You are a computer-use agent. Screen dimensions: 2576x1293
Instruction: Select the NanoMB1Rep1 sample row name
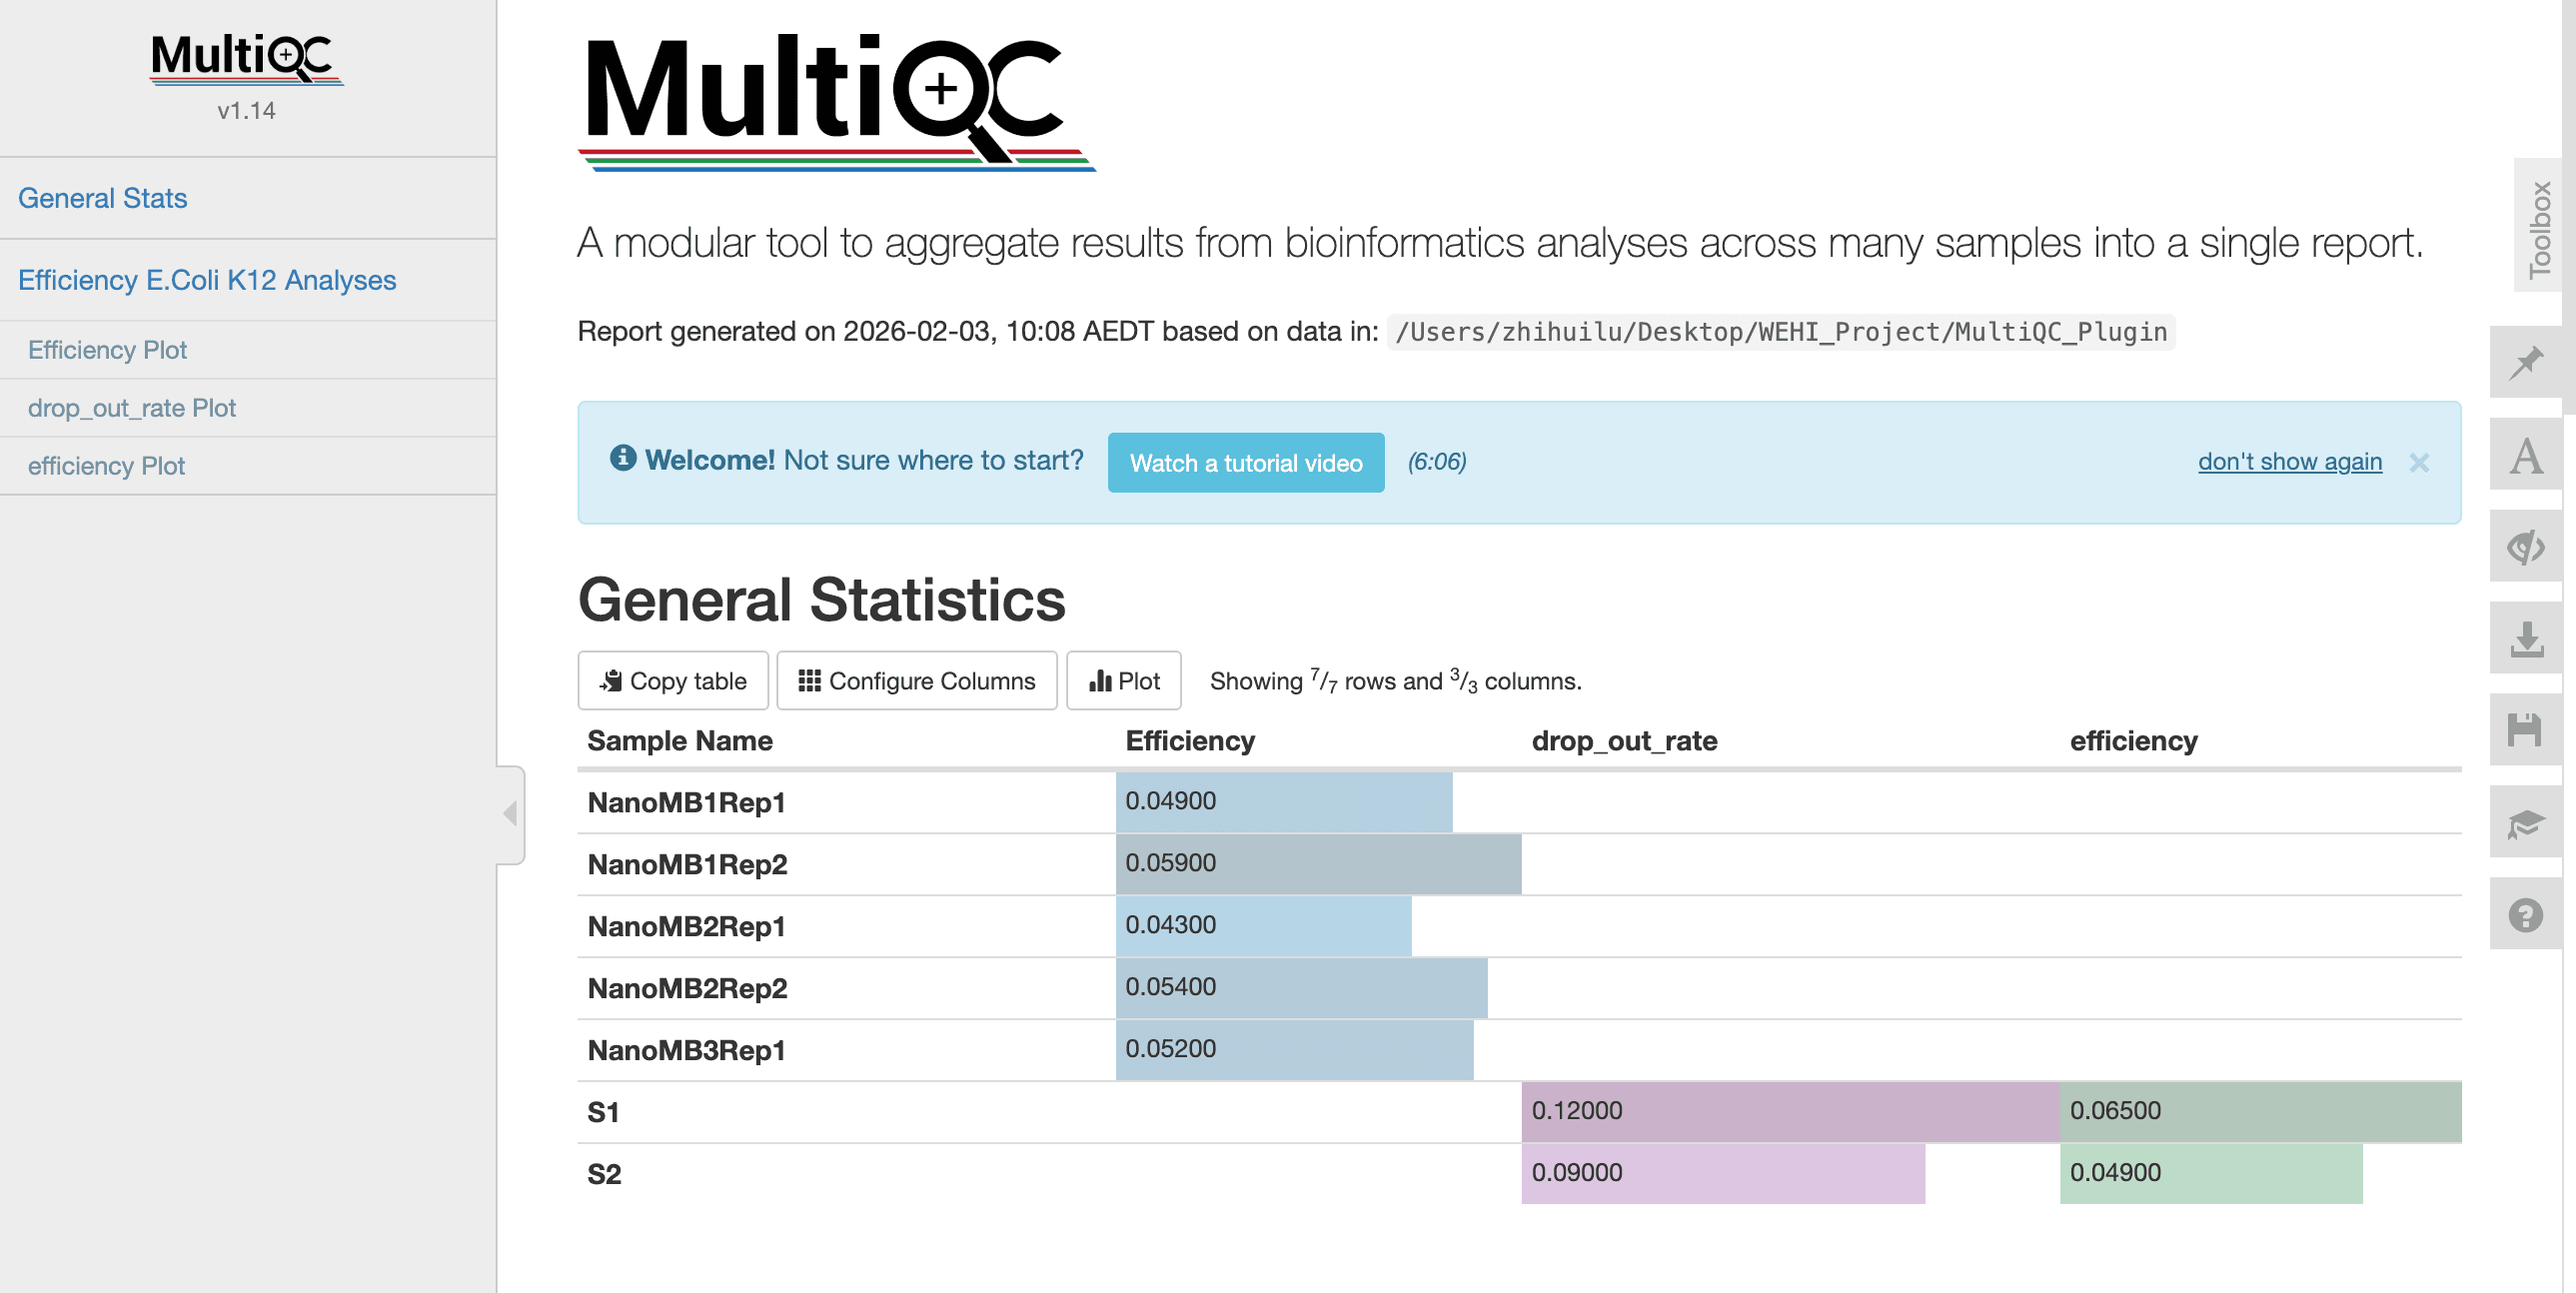click(686, 803)
